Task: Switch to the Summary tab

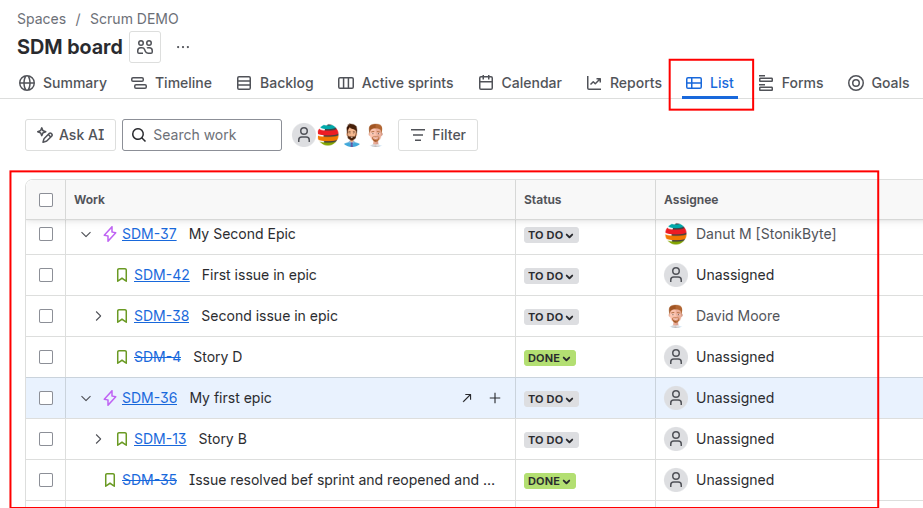Action: point(63,83)
